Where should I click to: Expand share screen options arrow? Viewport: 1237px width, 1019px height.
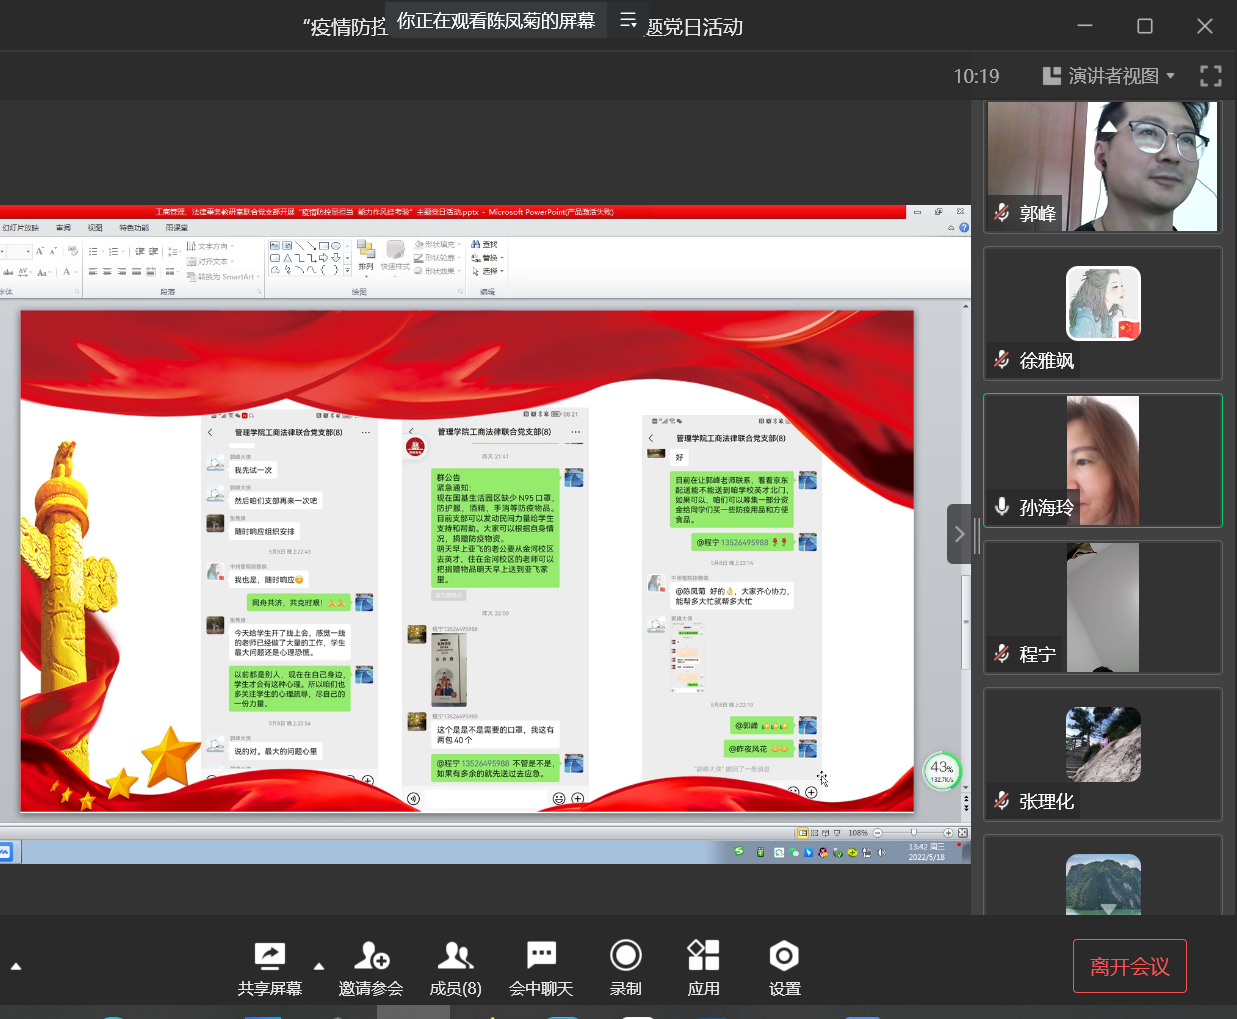pyautogui.click(x=319, y=966)
